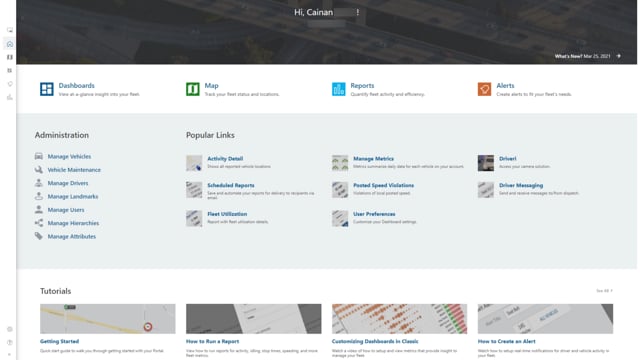Click the light-blue Reports tile icon
640x360 pixels.
338,89
